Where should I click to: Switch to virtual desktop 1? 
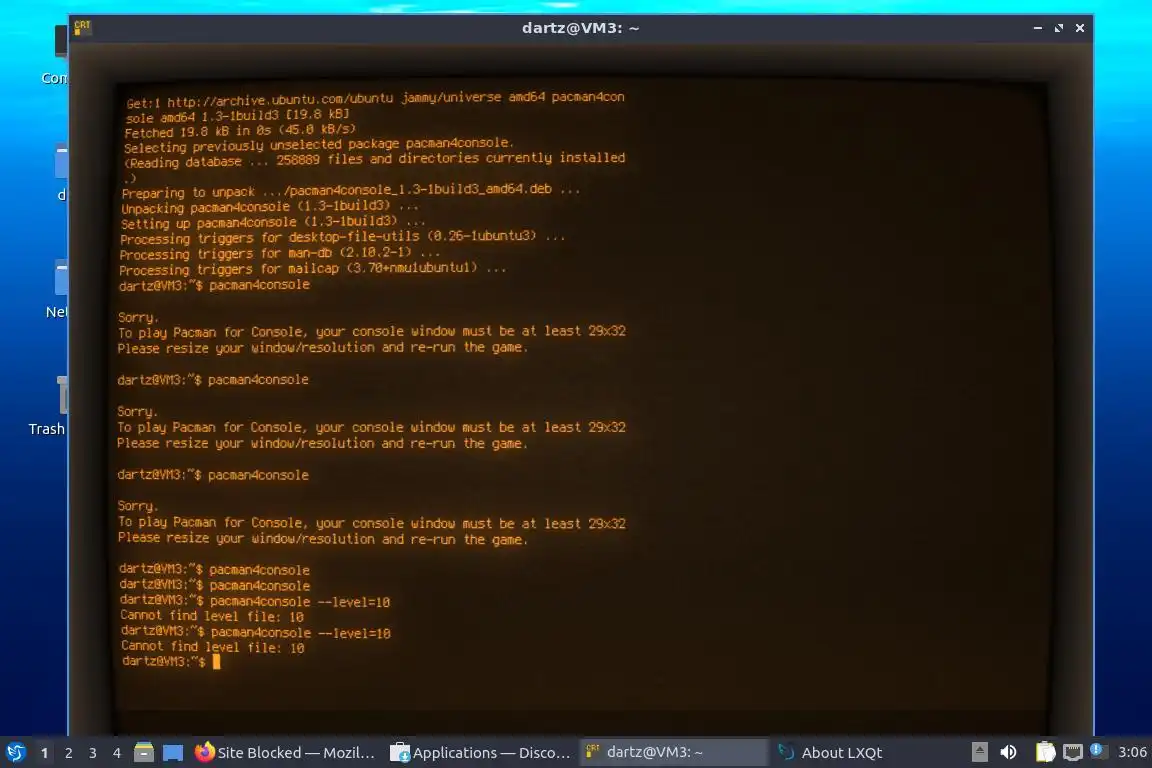pyautogui.click(x=45, y=753)
